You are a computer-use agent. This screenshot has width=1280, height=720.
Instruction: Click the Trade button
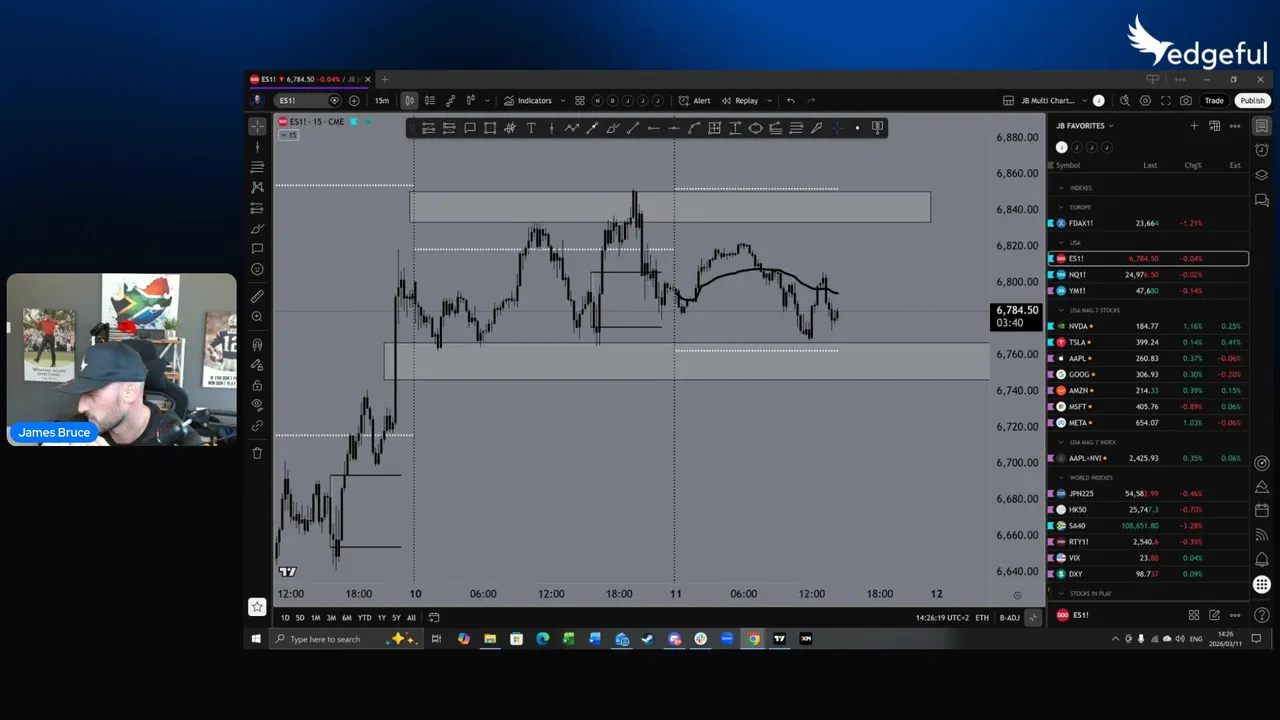(1214, 100)
